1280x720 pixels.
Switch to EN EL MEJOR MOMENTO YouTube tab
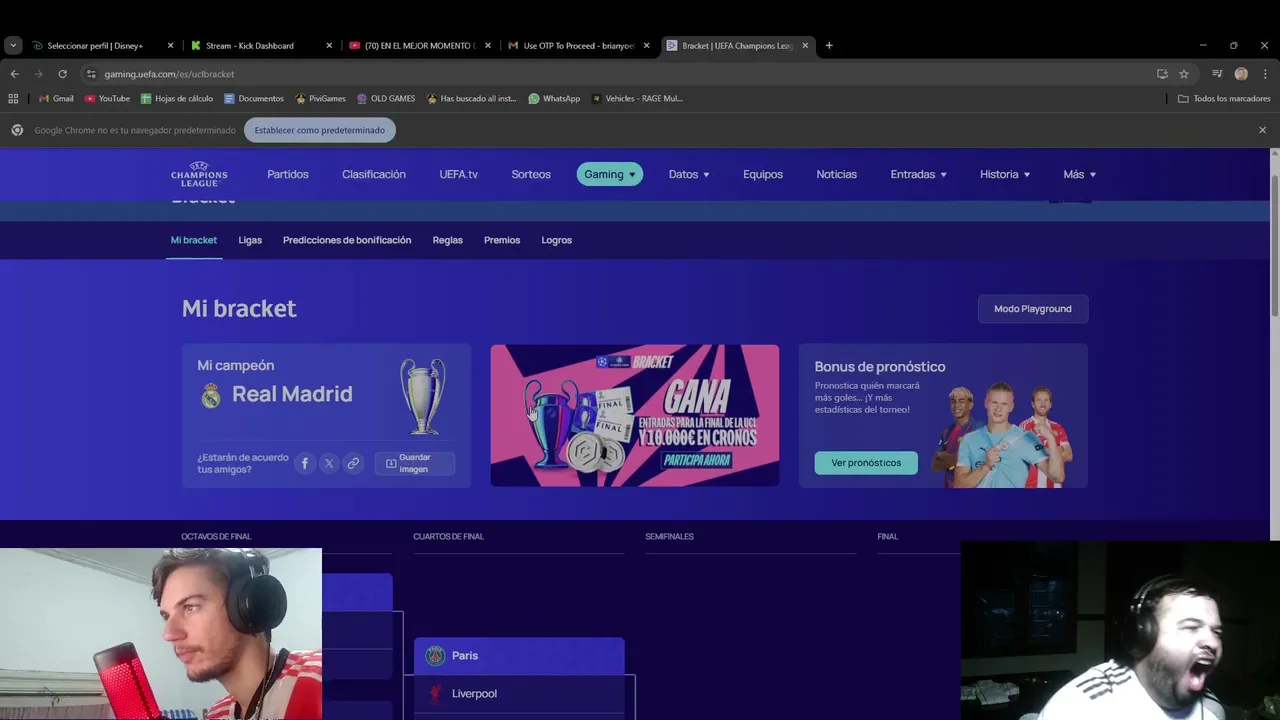(419, 45)
